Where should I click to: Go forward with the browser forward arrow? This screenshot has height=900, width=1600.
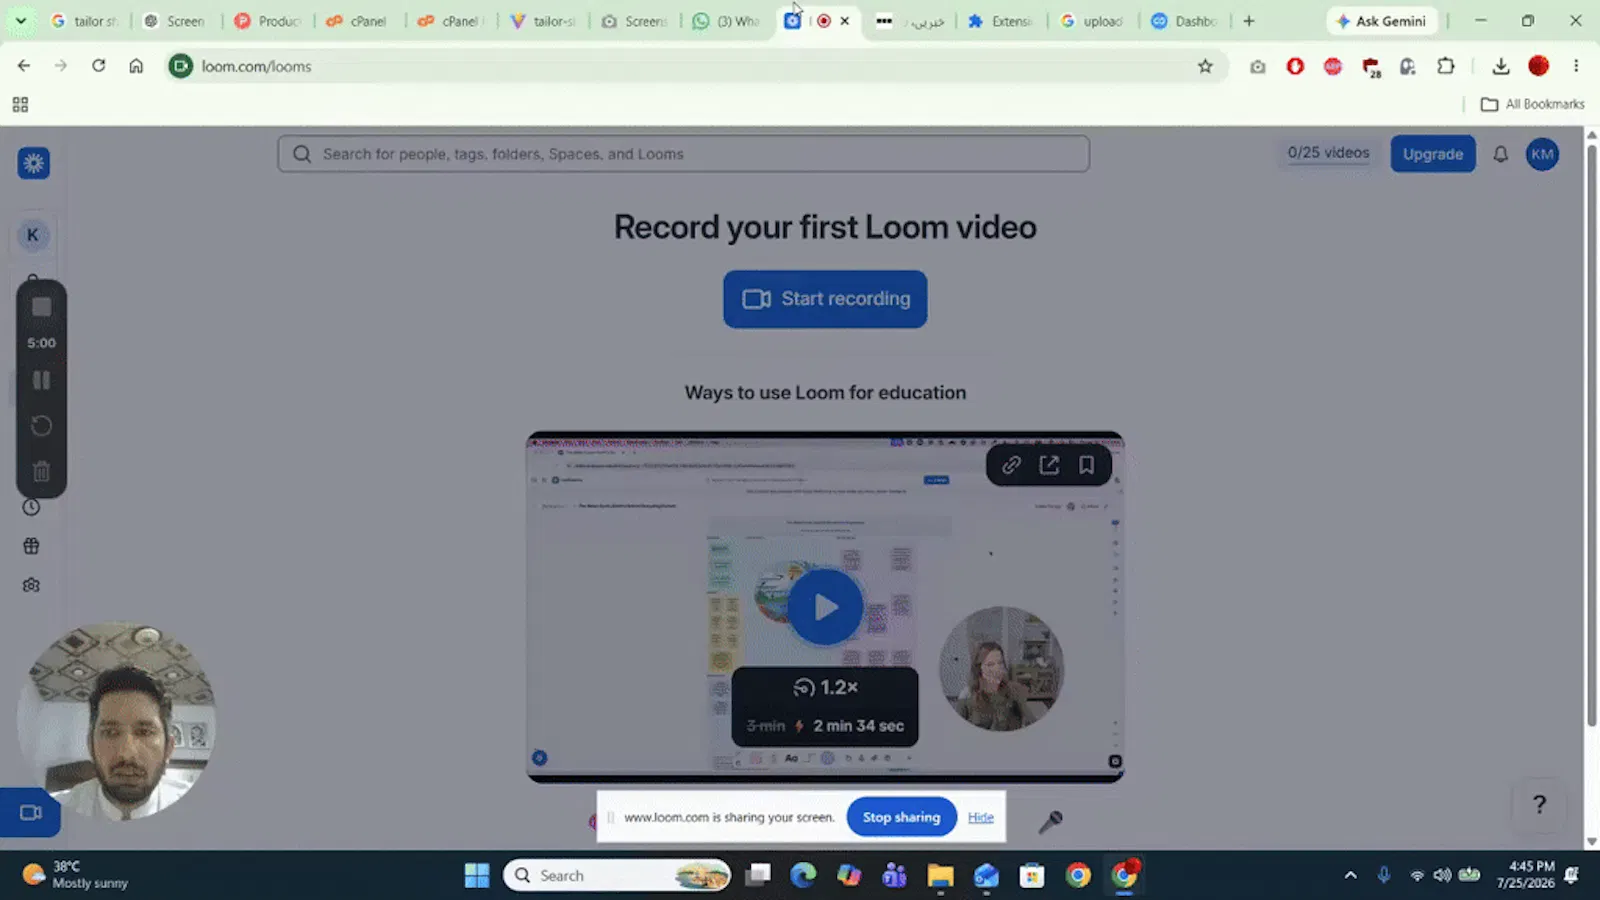[61, 66]
